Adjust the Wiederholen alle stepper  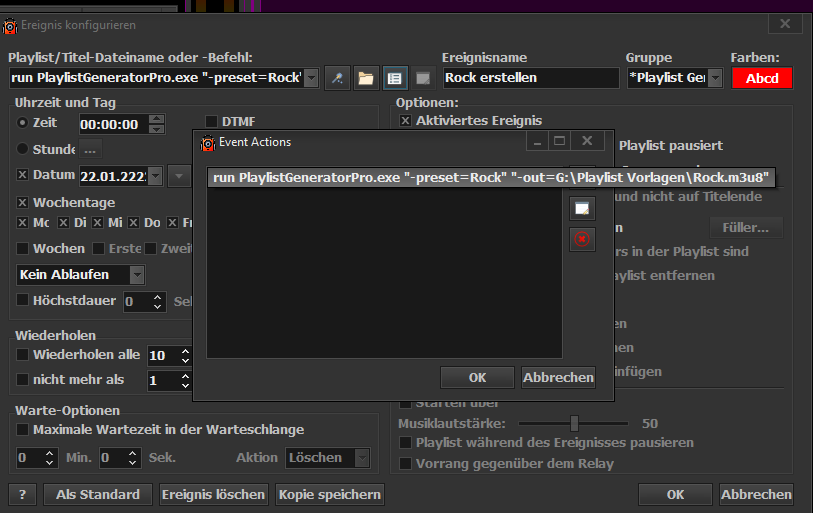pyautogui.click(x=185, y=355)
